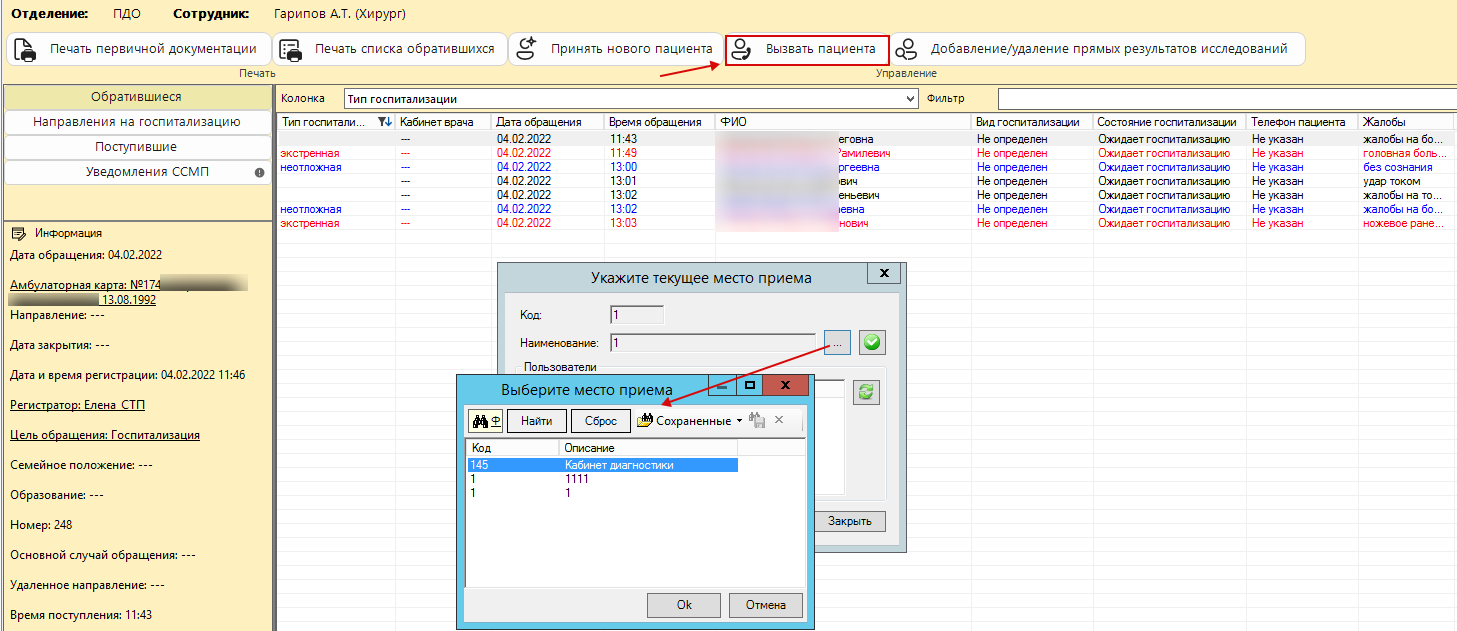This screenshot has width=1457, height=631.
Task: Click Телефон пациента column header
Action: (x=1303, y=122)
